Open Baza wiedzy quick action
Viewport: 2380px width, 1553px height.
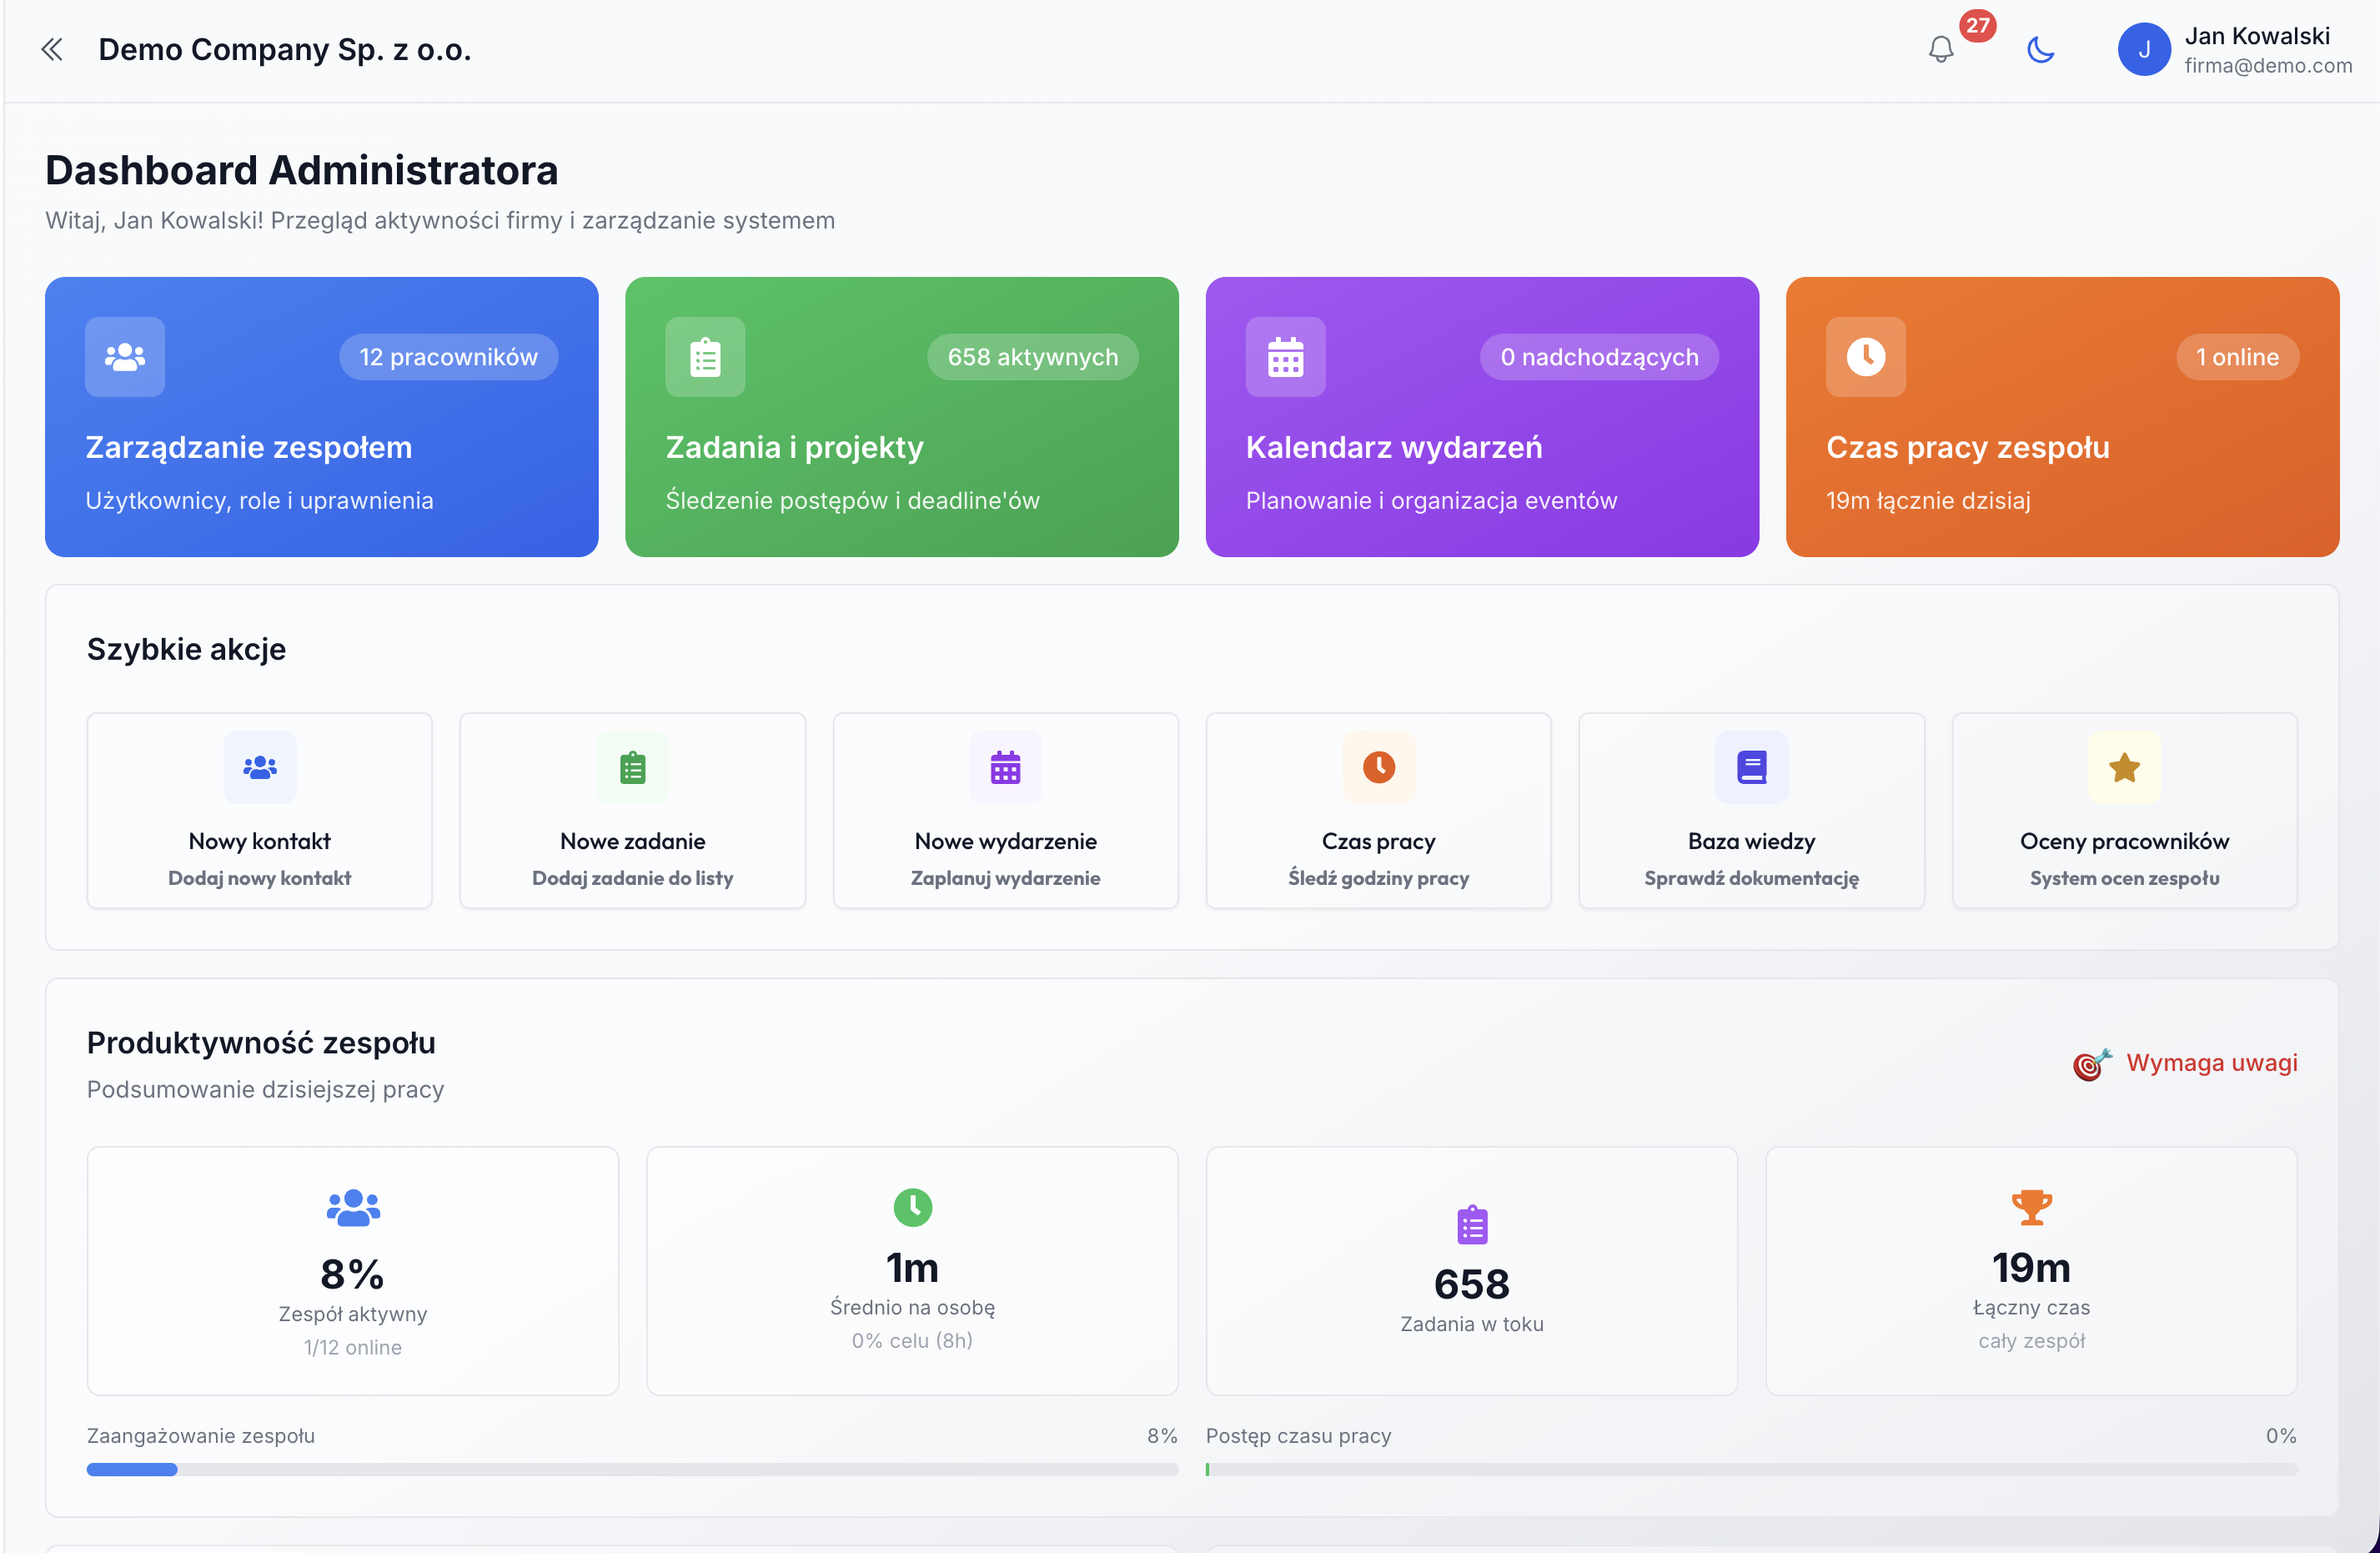[x=1751, y=810]
